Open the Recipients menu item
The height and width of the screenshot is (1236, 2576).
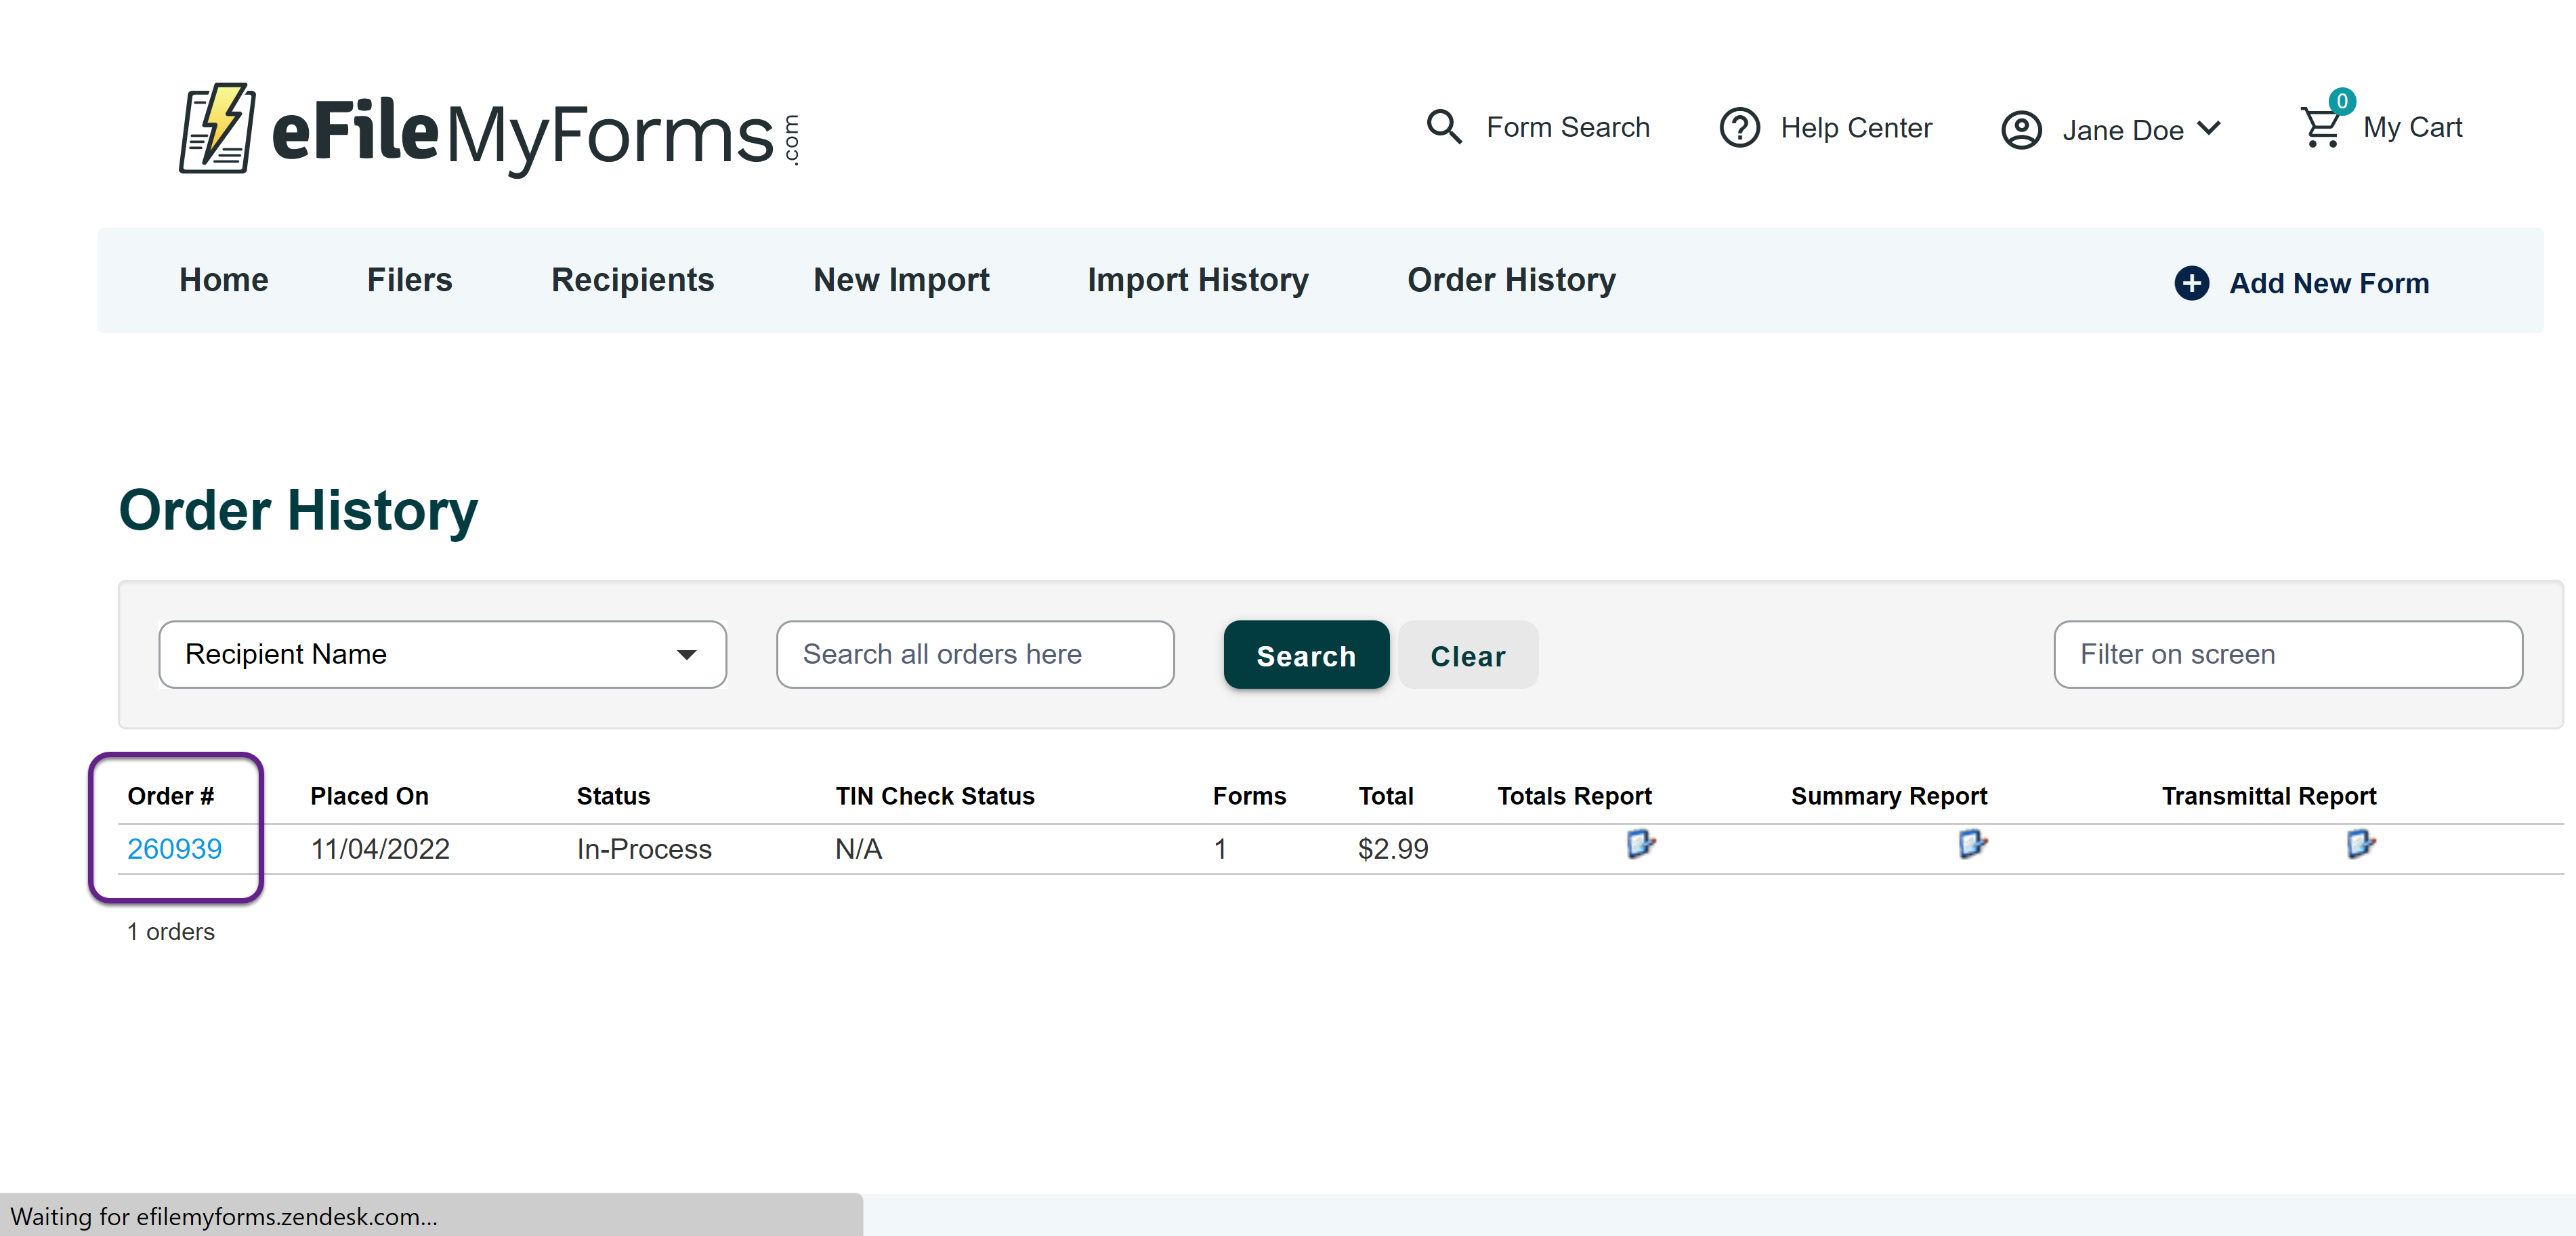click(x=632, y=280)
